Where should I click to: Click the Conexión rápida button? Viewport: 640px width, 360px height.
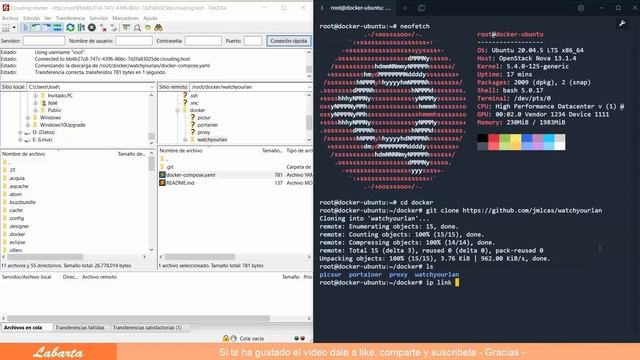[289, 41]
